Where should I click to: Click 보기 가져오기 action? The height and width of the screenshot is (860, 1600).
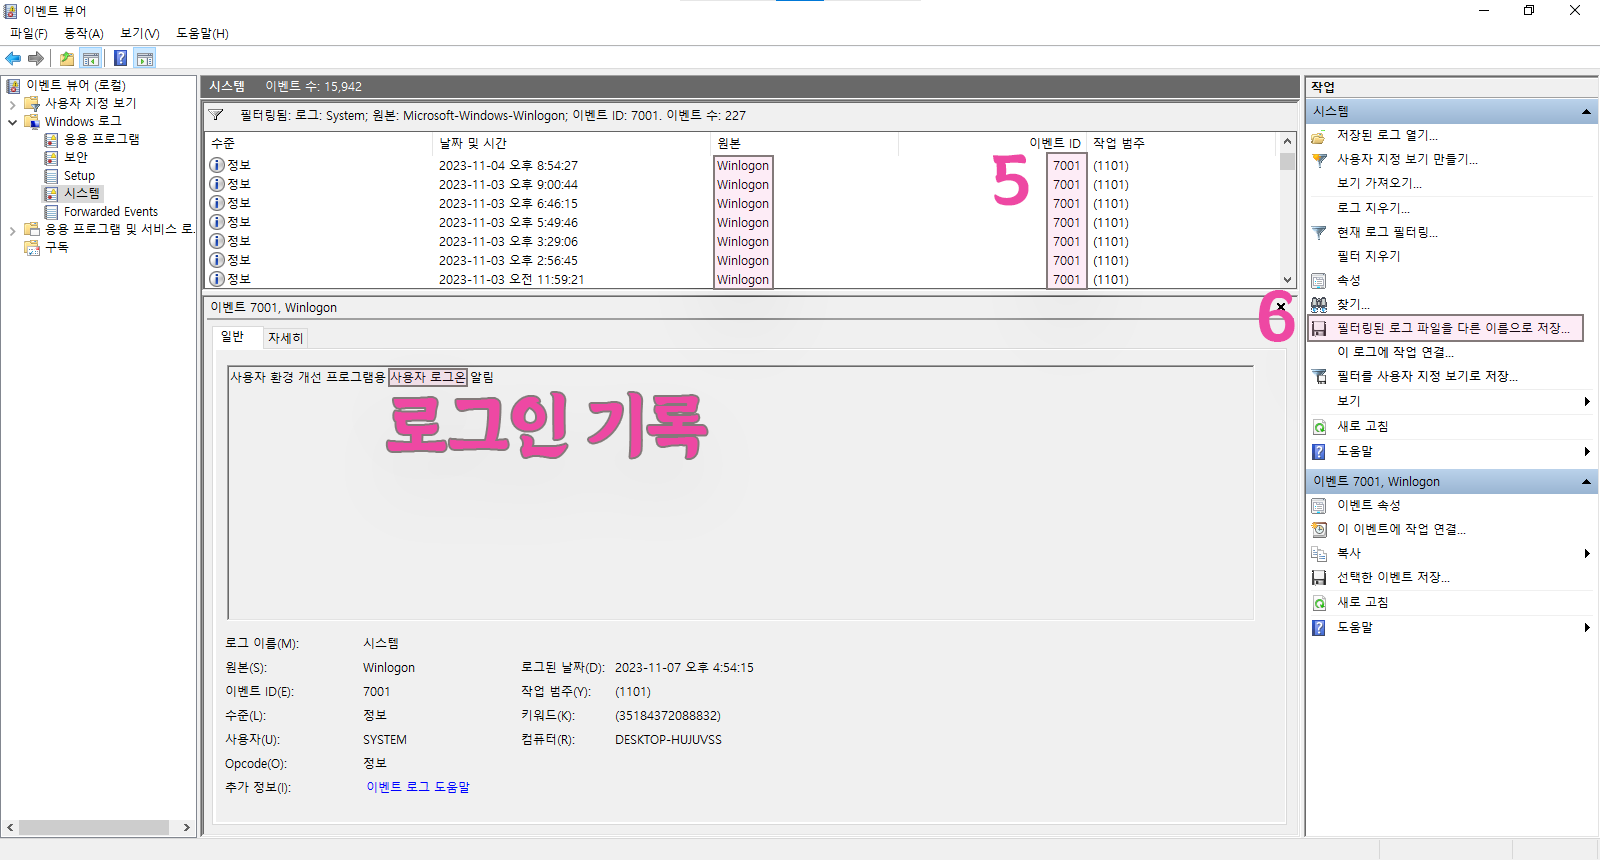tap(1379, 183)
